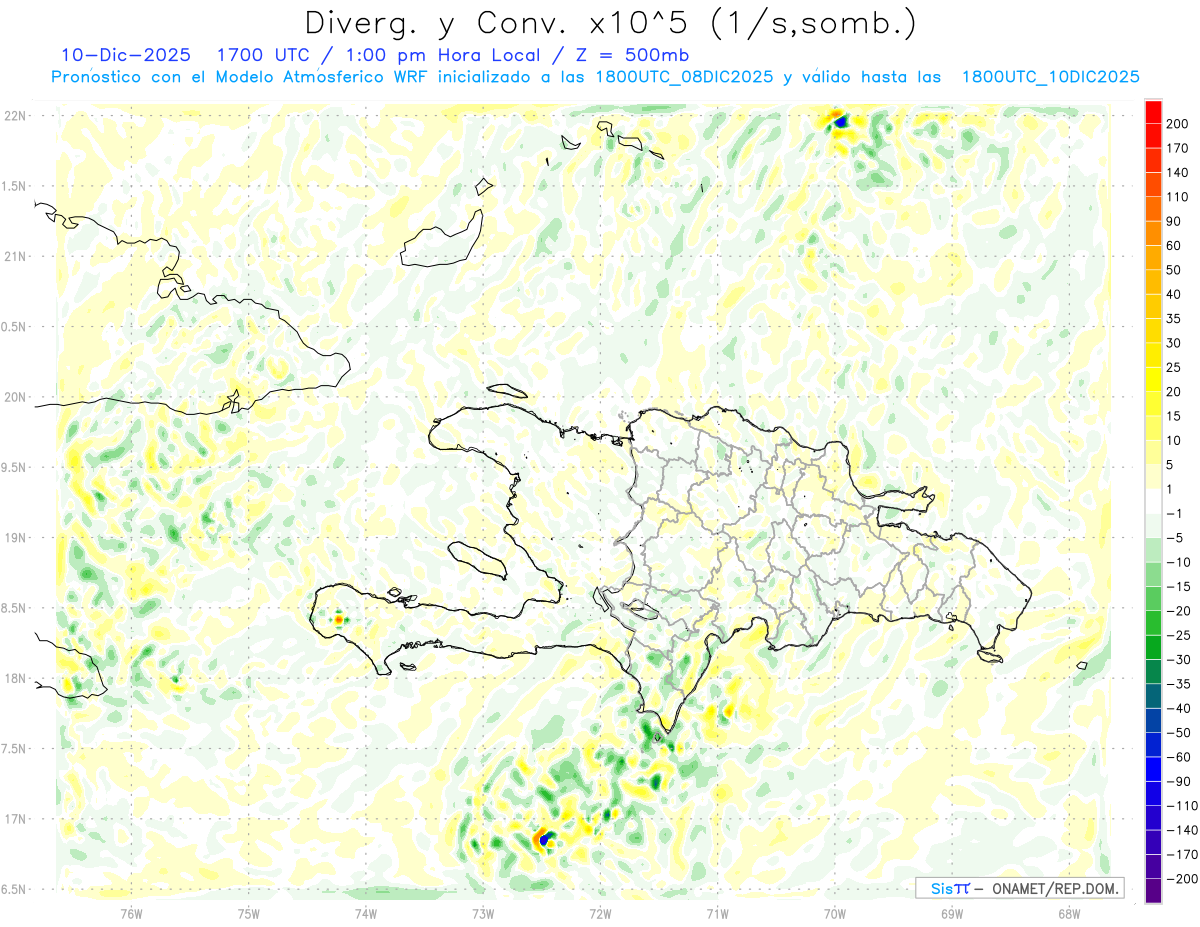This screenshot has width=1200, height=927.
Task: Click the colorbar value '140' in red range
Action: tap(1179, 173)
